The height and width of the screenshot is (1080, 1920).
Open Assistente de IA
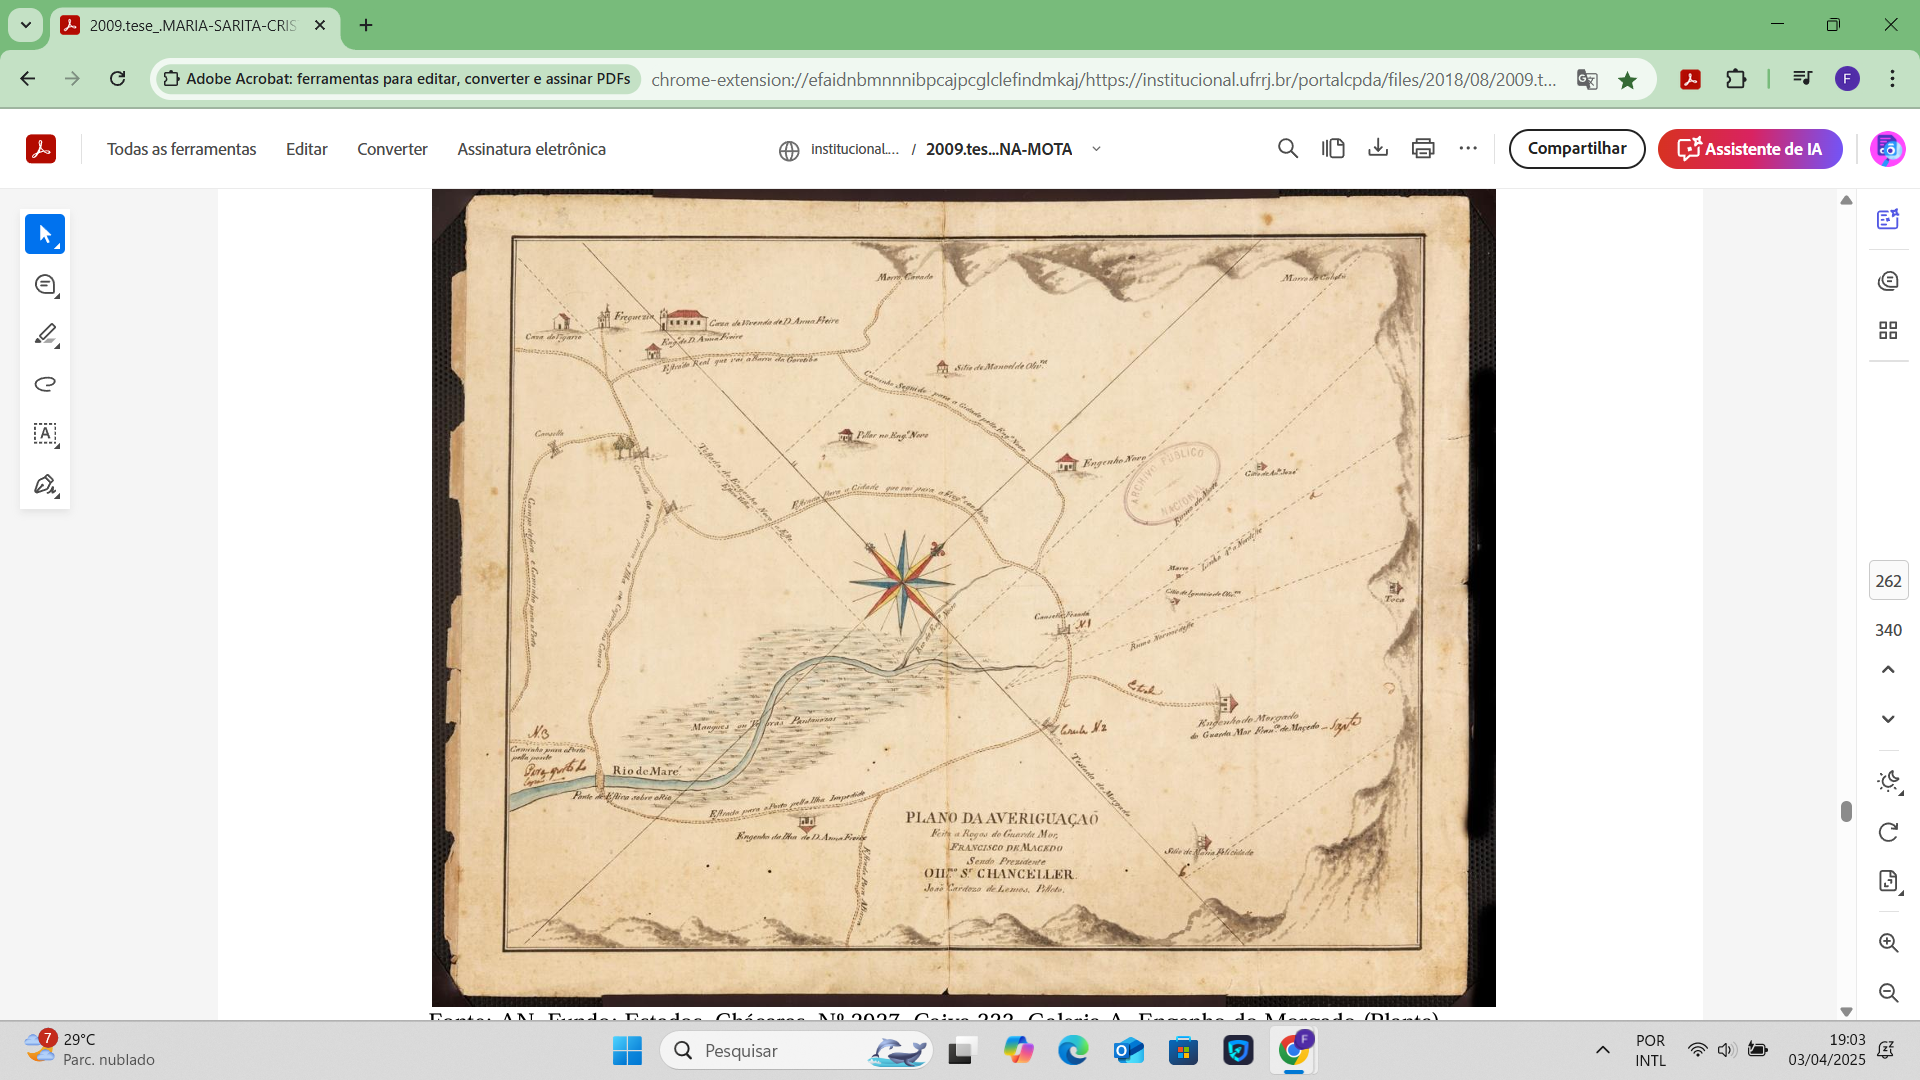[x=1749, y=149]
